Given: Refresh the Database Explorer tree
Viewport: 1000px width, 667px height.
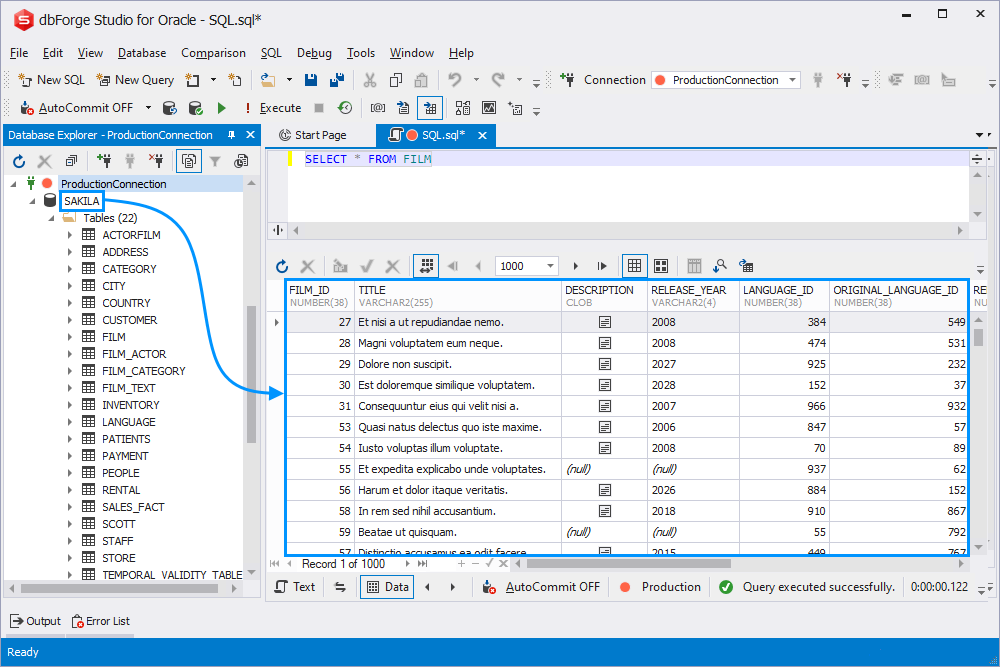Looking at the screenshot, I should pos(18,160).
